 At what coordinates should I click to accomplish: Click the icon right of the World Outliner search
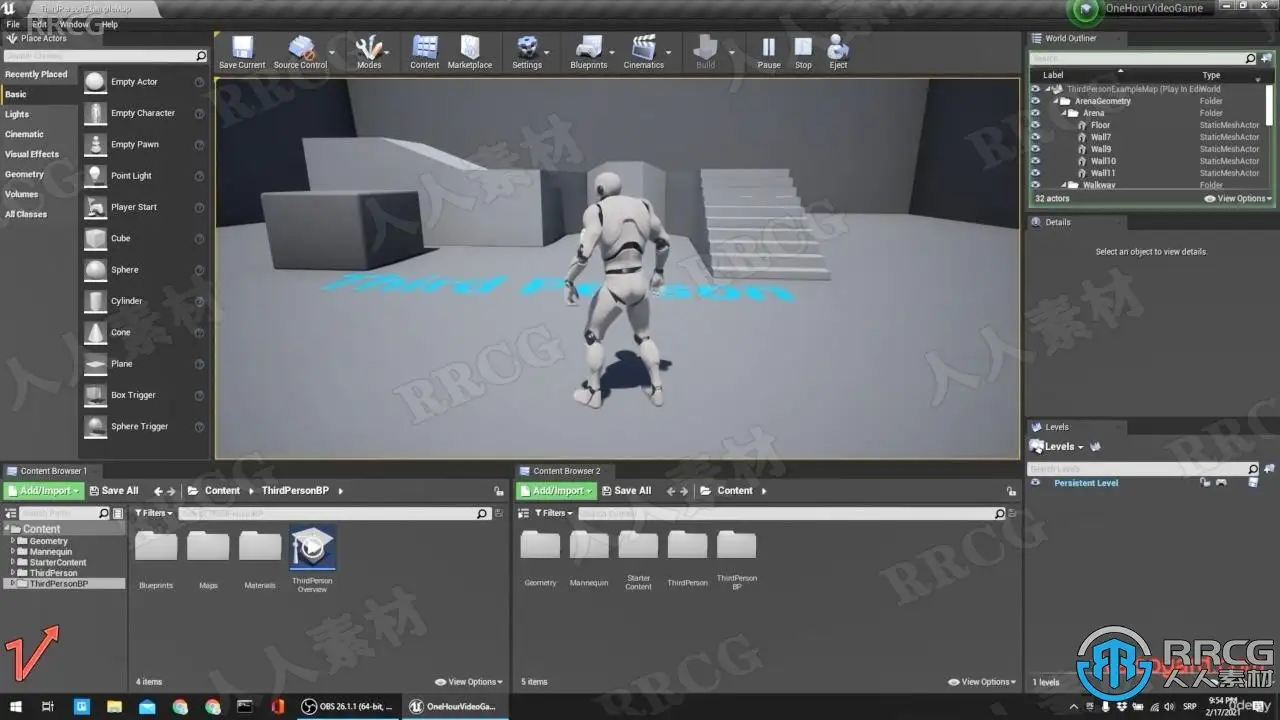click(1268, 59)
